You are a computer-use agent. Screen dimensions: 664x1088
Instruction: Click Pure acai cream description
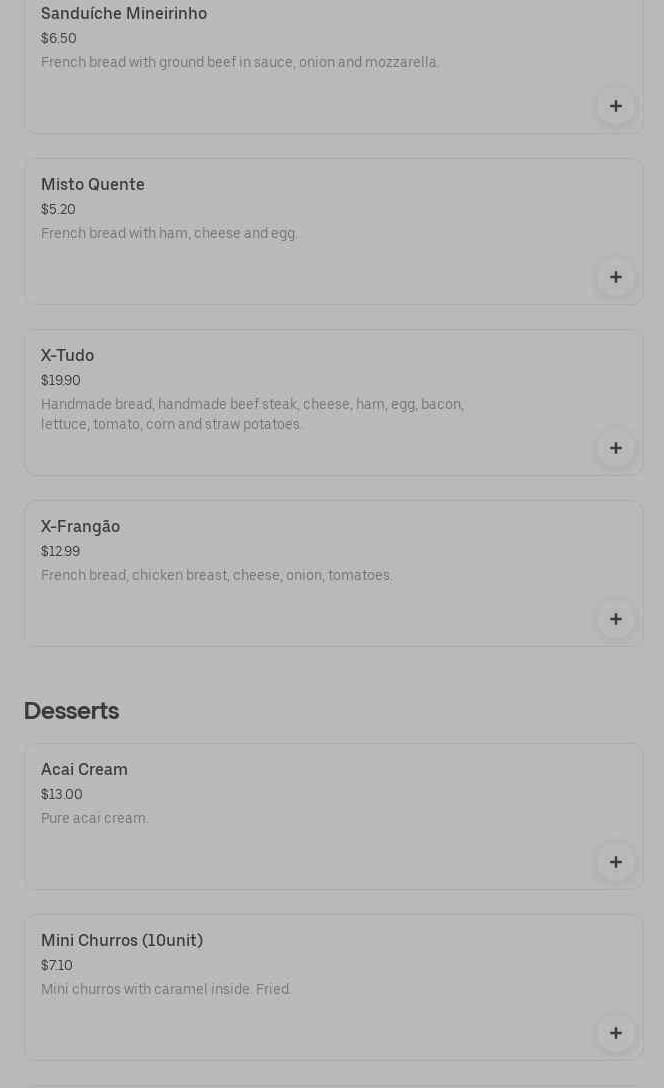[95, 819]
